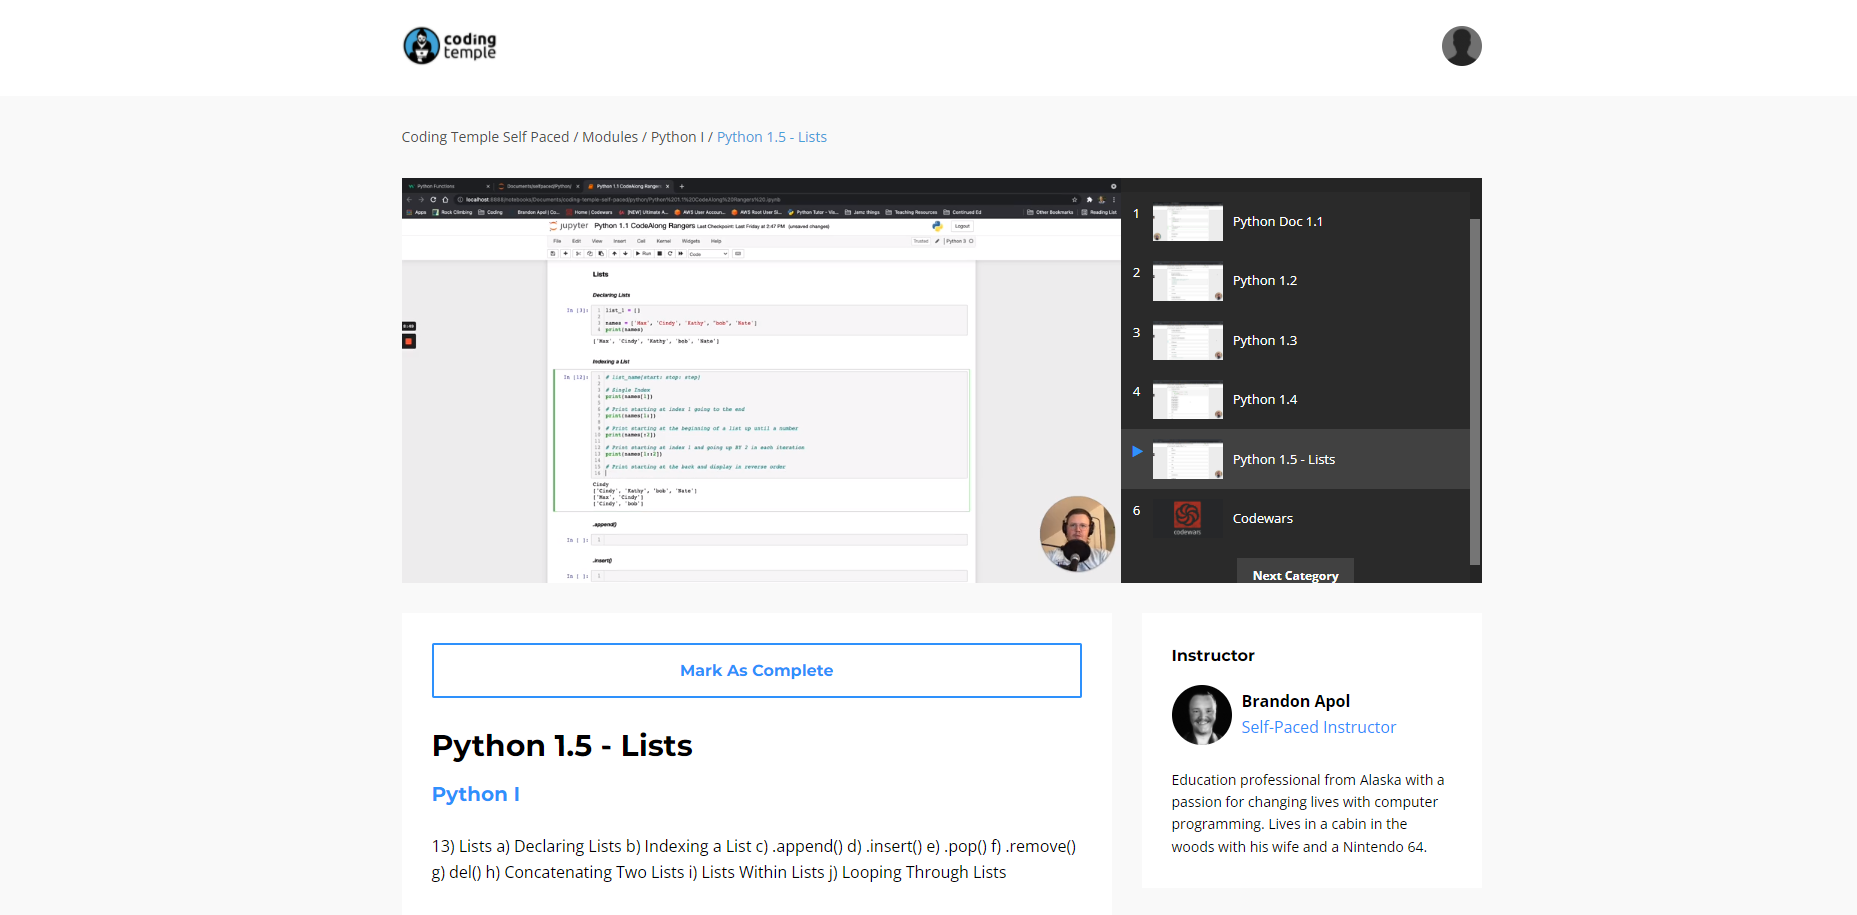This screenshot has width=1857, height=915.
Task: Click the cut cells scissors icon
Action: point(578,253)
